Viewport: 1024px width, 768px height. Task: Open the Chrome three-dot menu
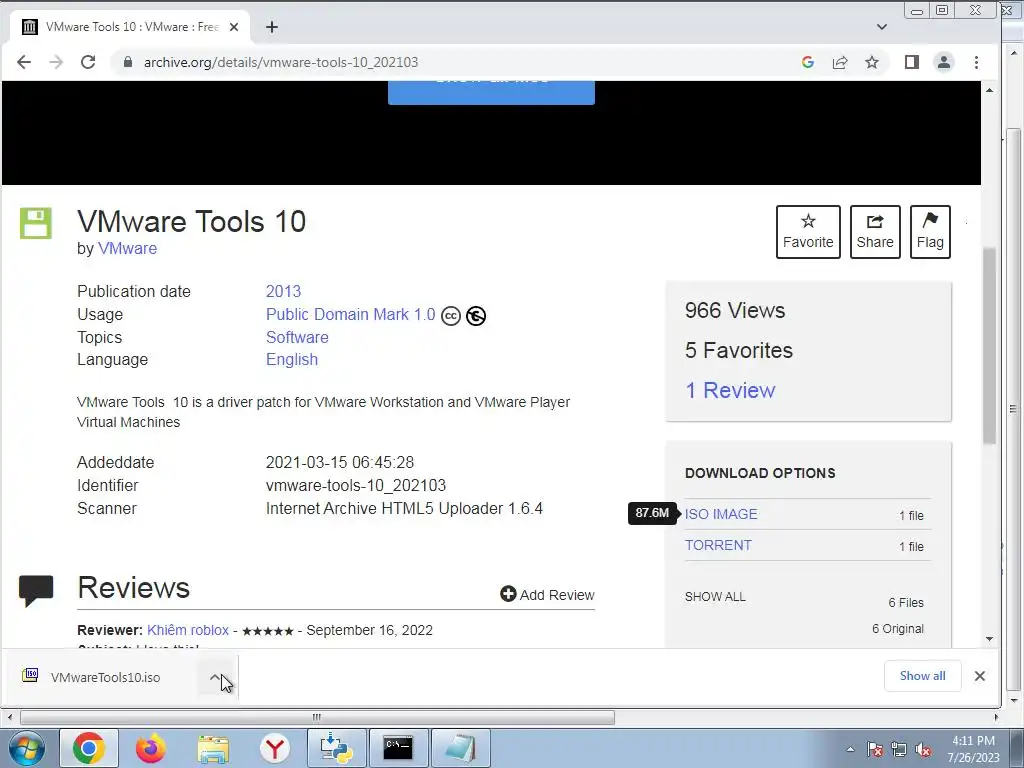click(x=976, y=62)
